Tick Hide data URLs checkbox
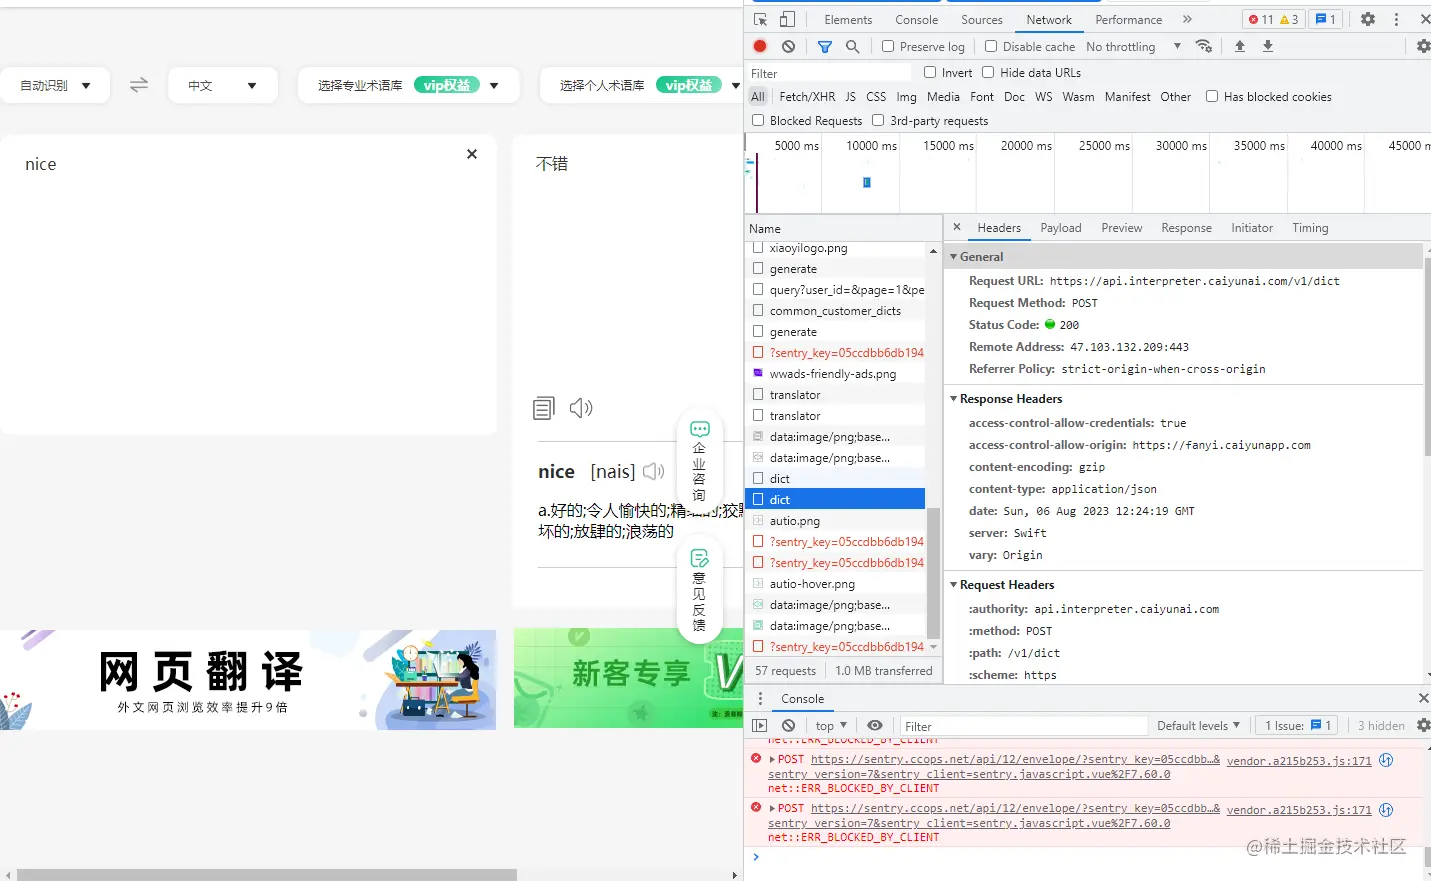Viewport: 1431px width, 881px height. (988, 72)
